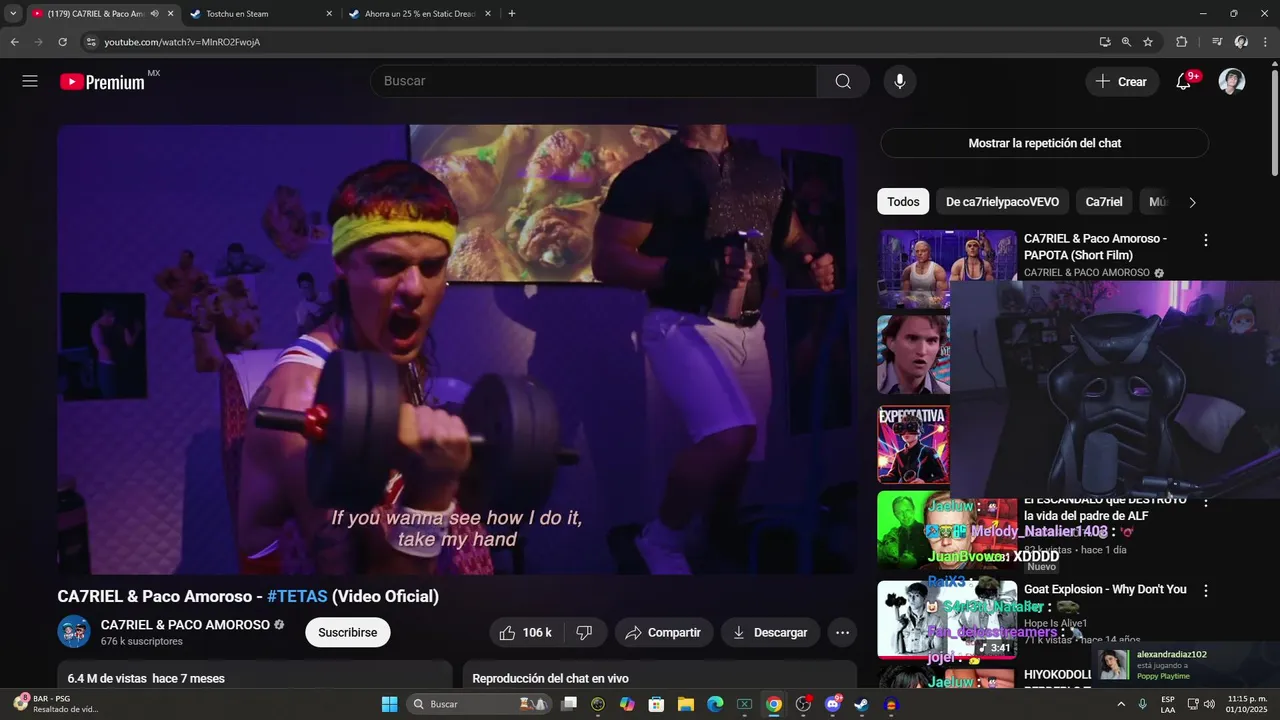Image resolution: width=1280 pixels, height=720 pixels.
Task: Open the ESP LAA language indicator
Action: tap(1167, 704)
